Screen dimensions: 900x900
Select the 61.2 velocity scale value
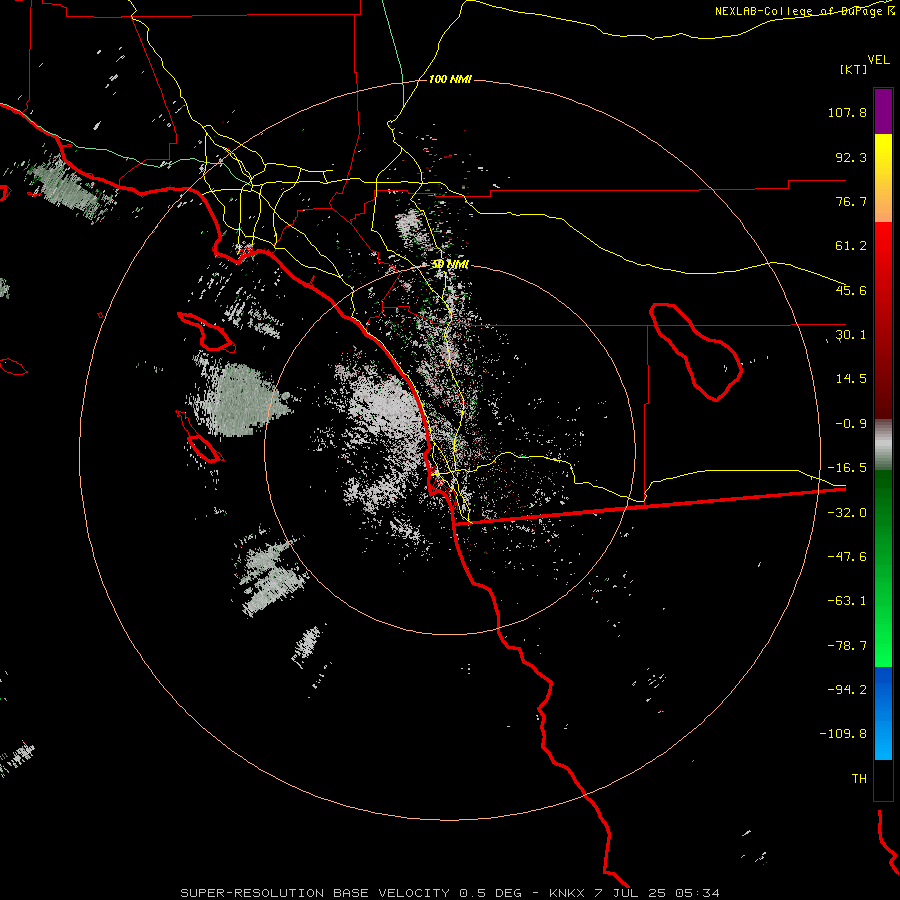tap(851, 246)
